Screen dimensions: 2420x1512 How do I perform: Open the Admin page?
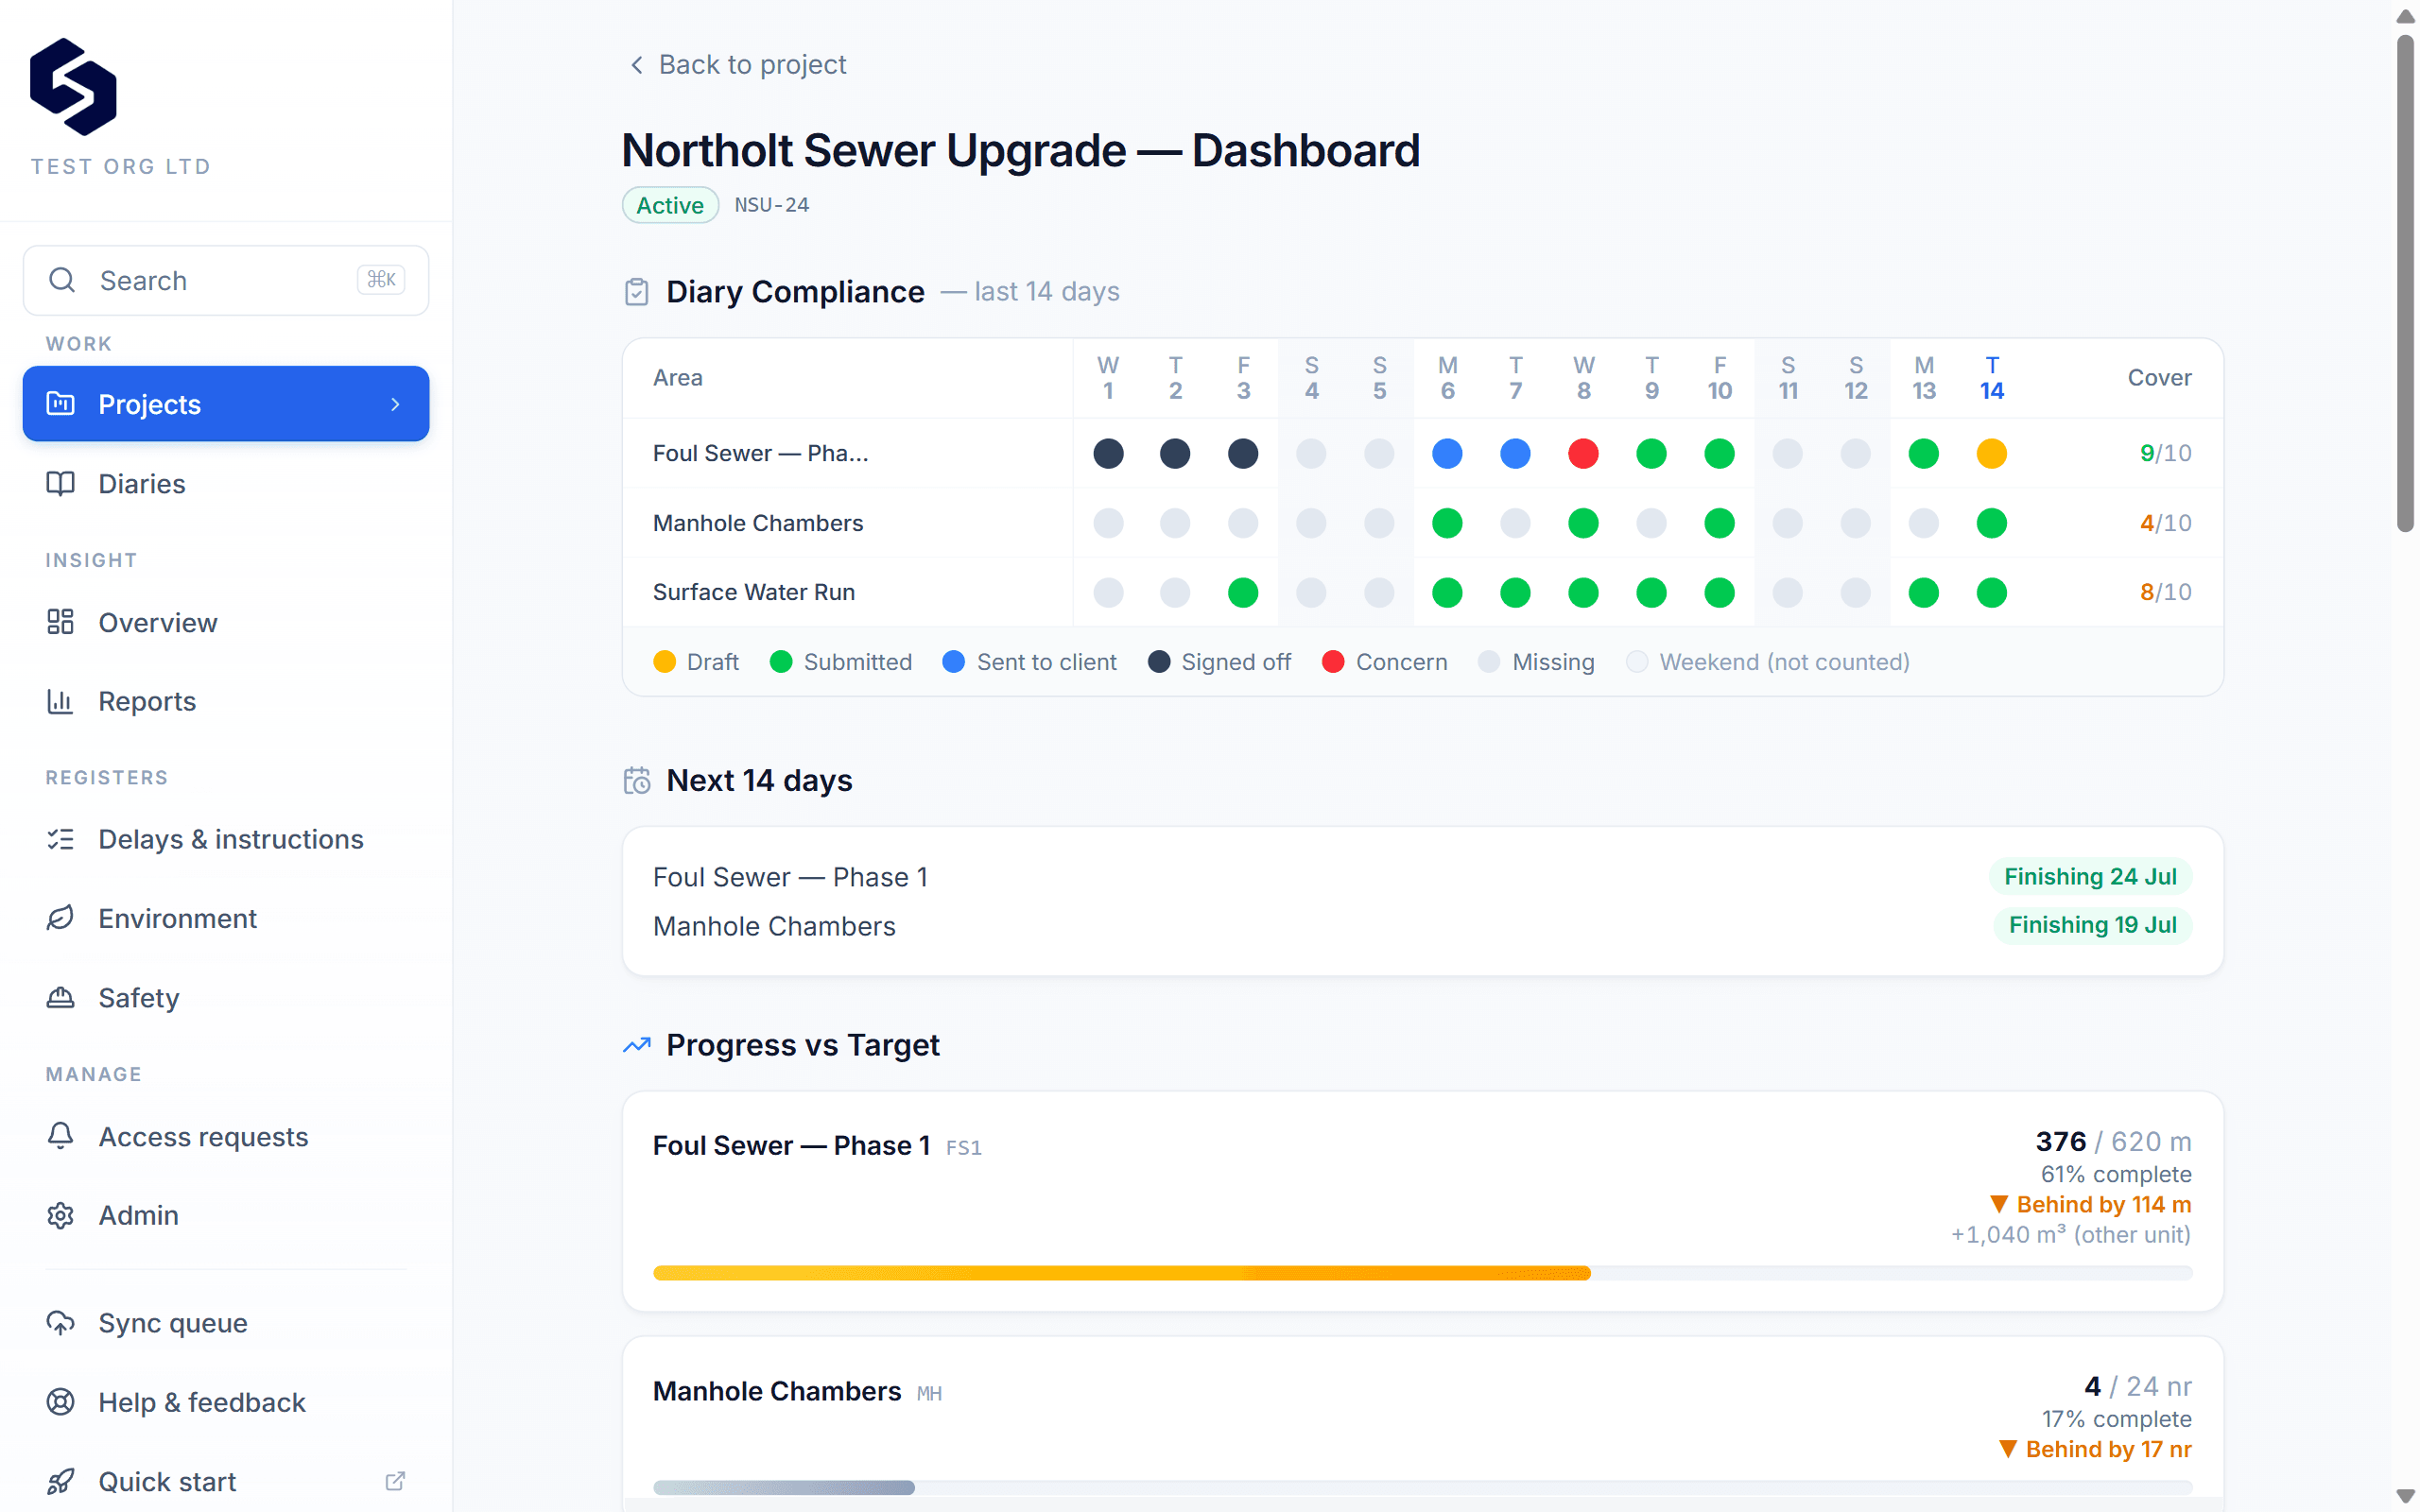click(x=226, y=1215)
